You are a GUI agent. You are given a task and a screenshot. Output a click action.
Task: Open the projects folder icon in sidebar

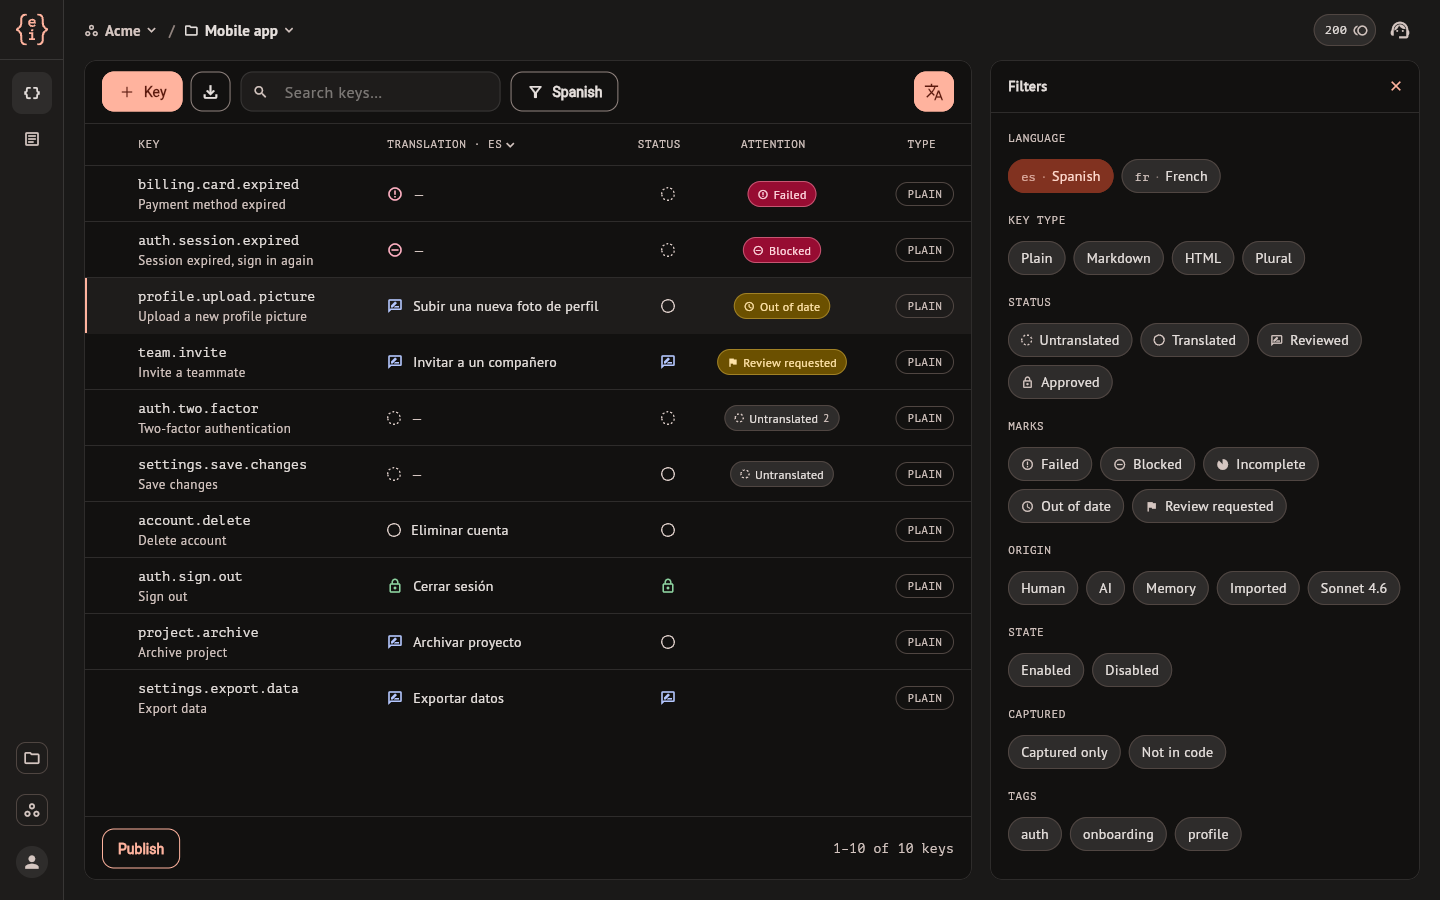pyautogui.click(x=32, y=758)
